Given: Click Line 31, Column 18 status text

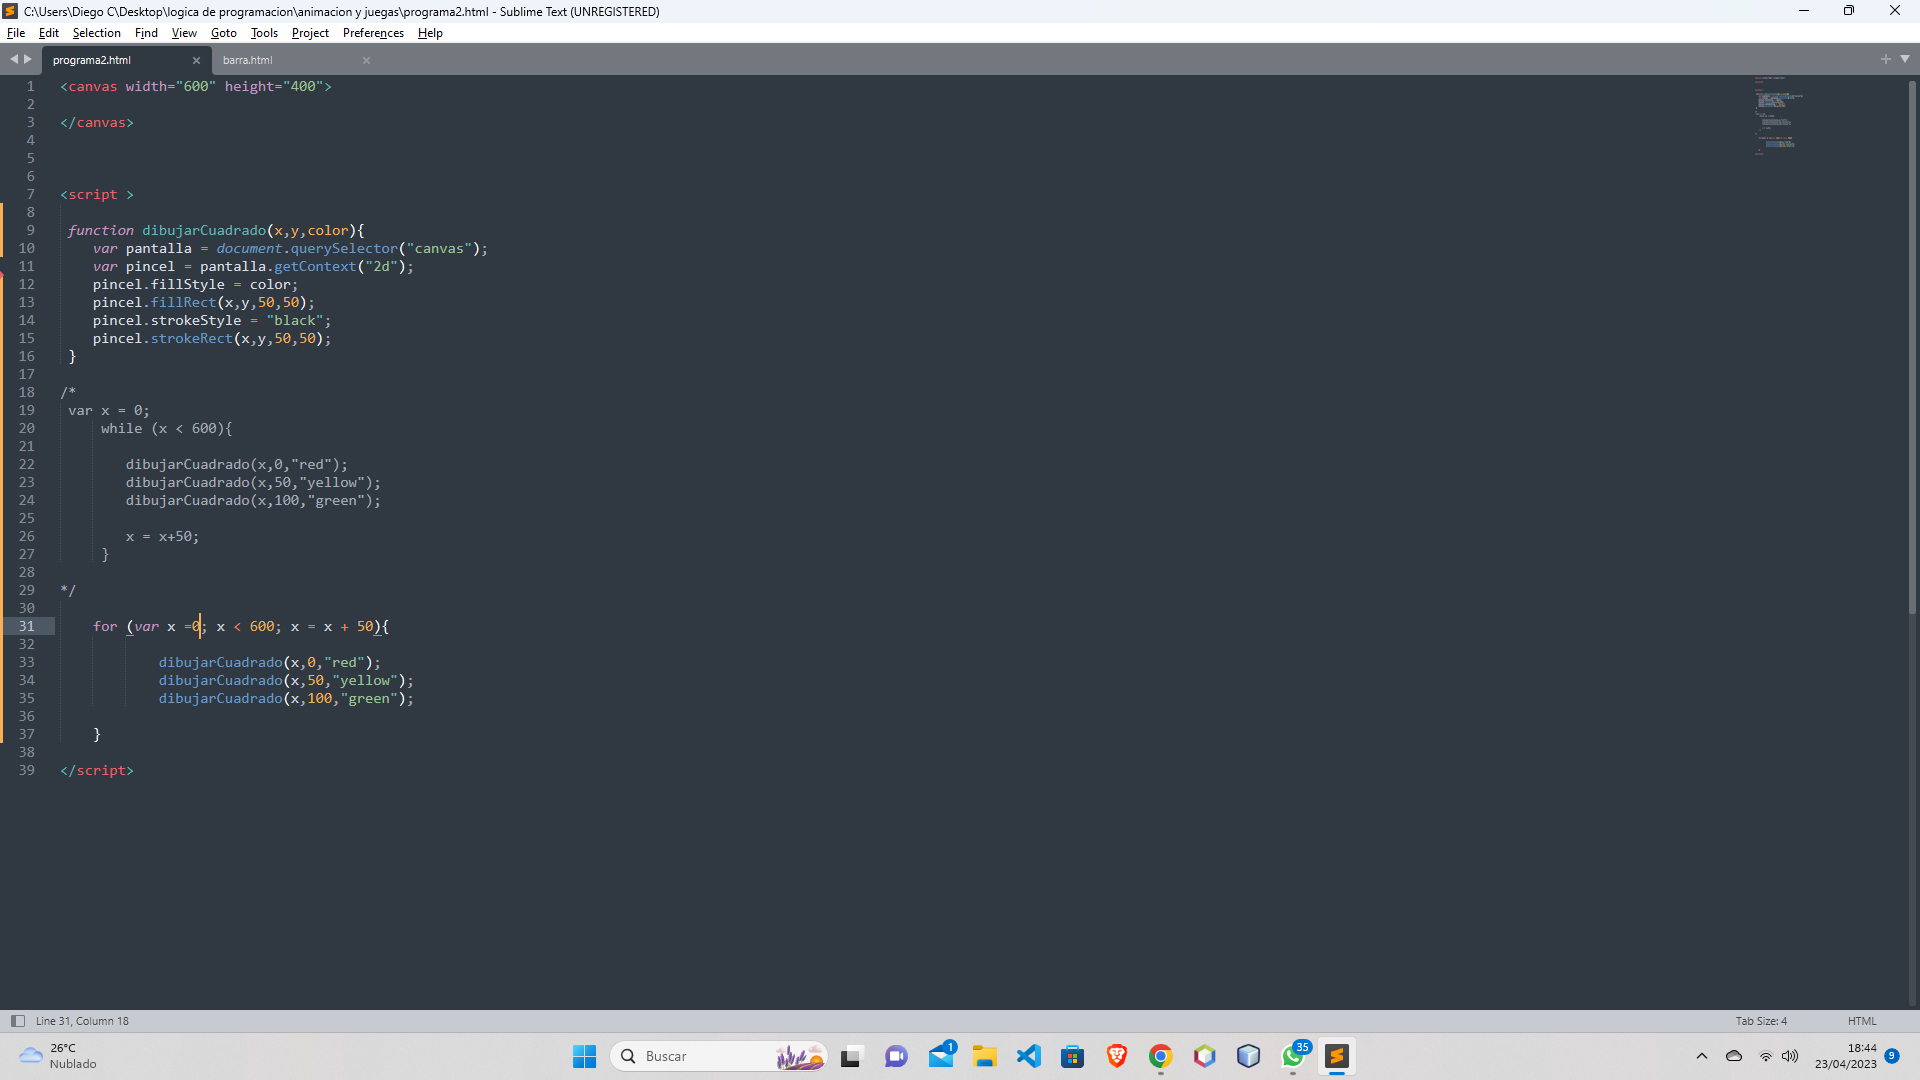Looking at the screenshot, I should coord(82,1021).
